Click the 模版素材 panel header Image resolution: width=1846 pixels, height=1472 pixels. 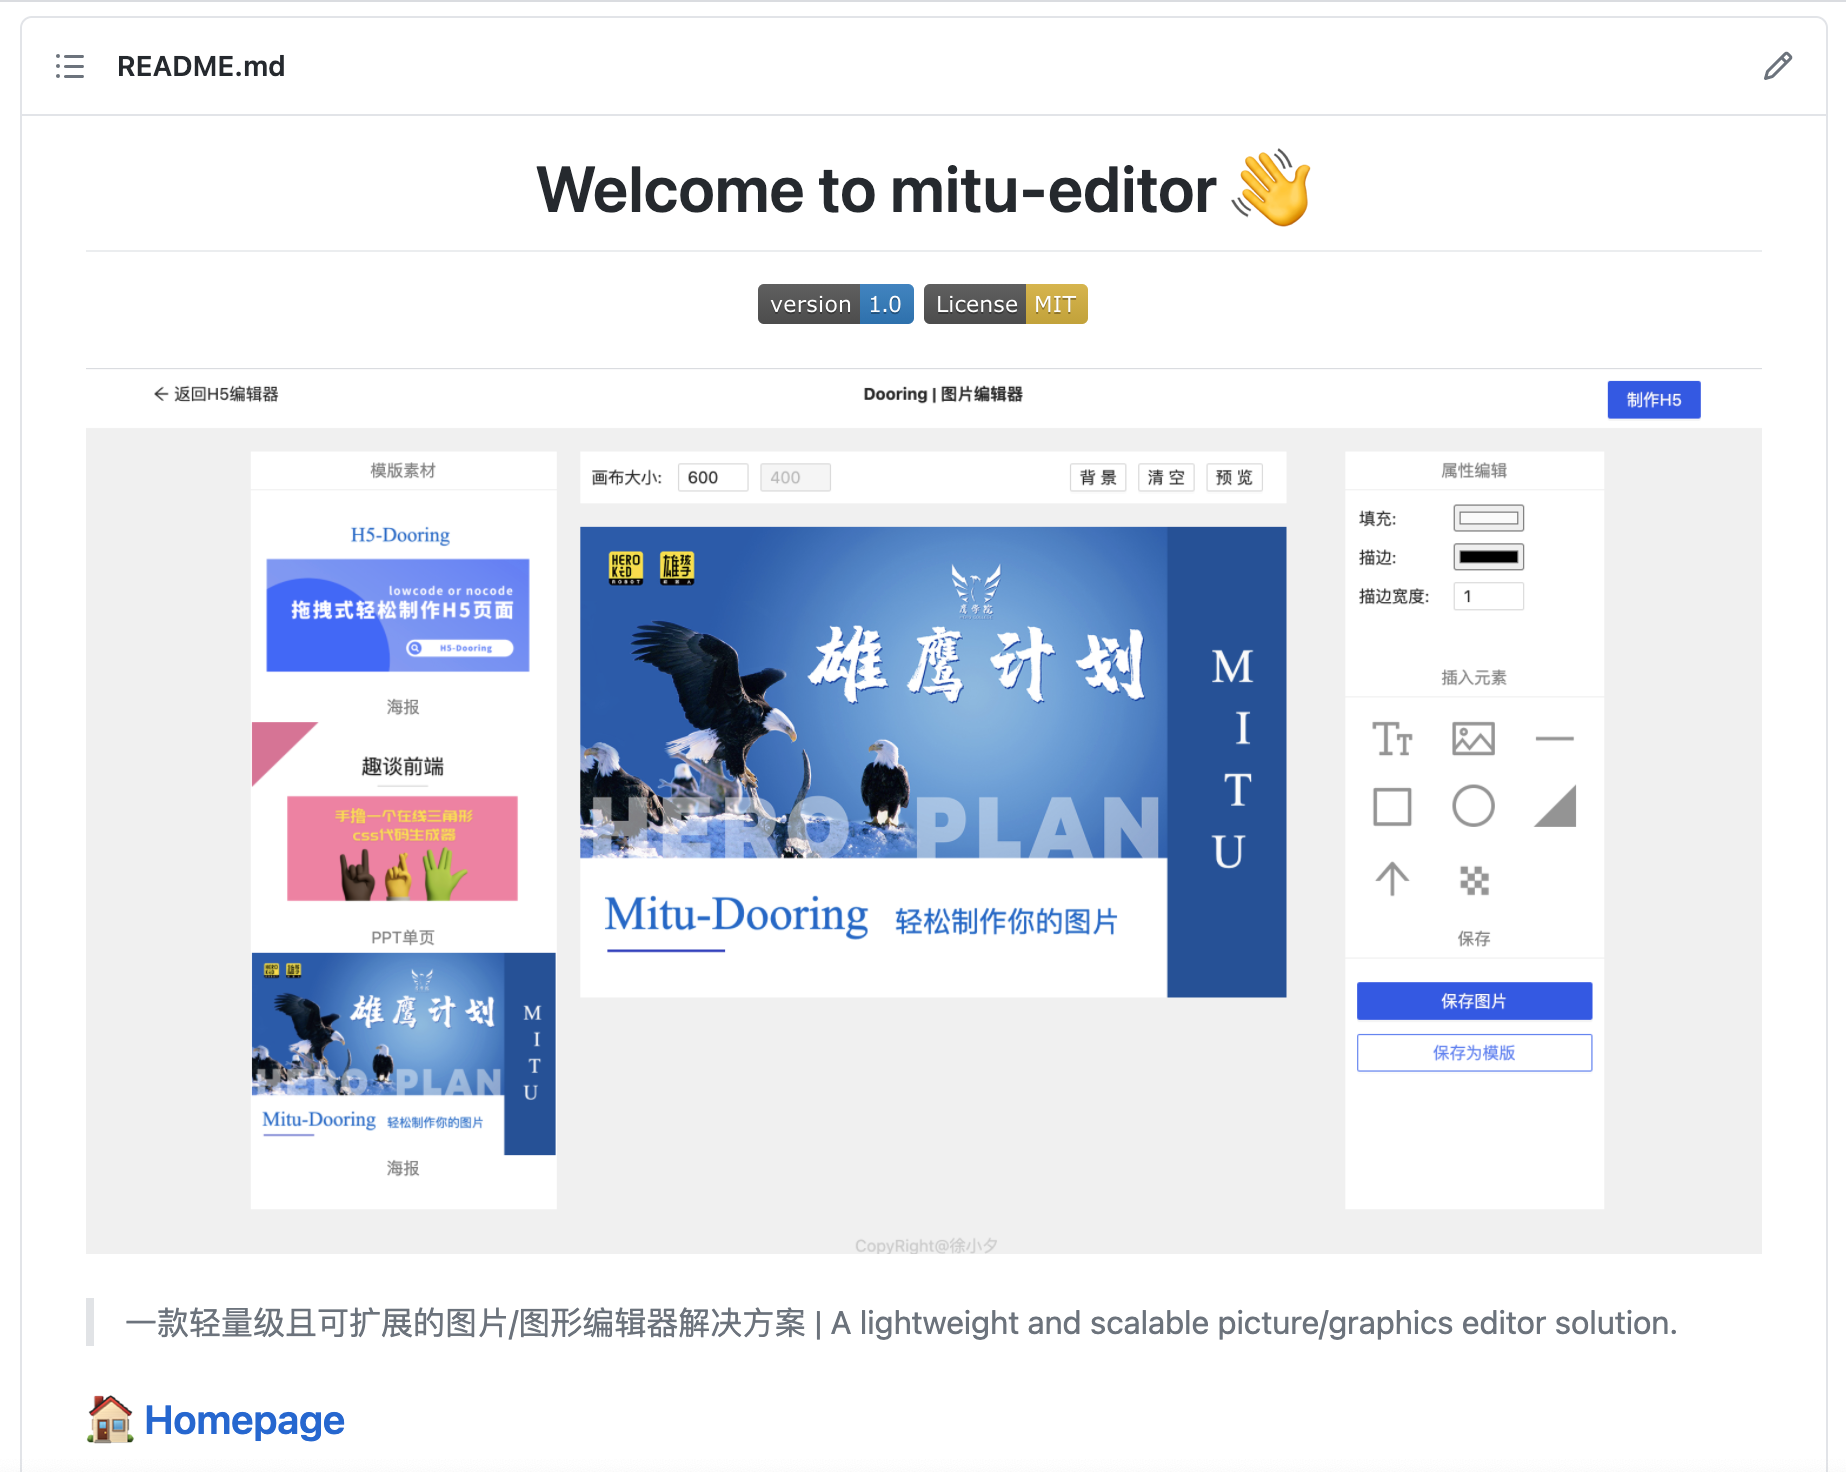[x=403, y=470]
